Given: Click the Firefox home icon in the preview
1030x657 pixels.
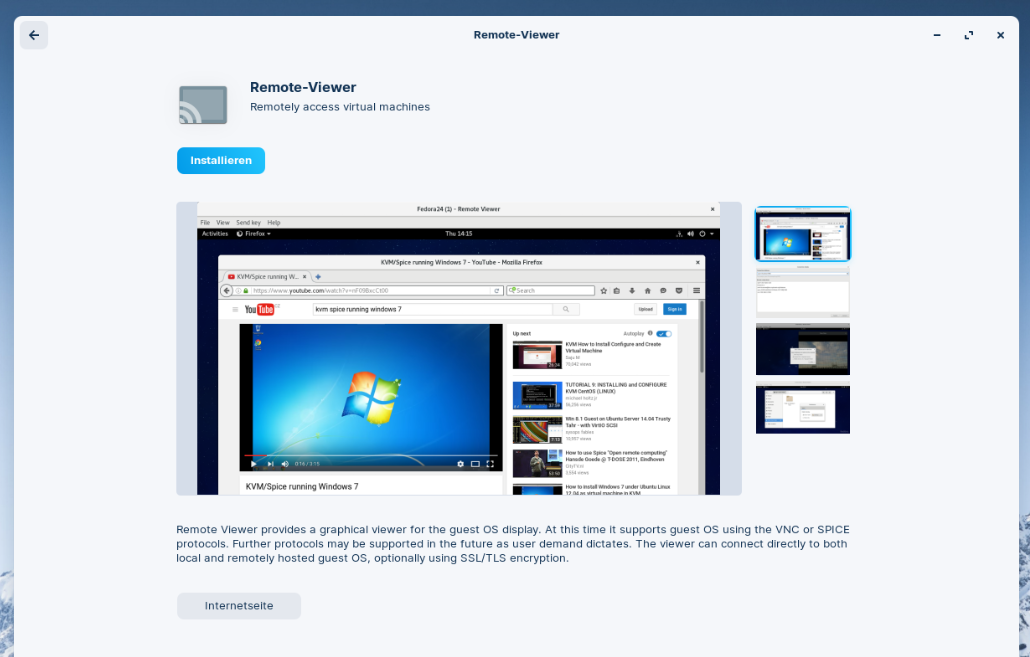Looking at the screenshot, I should click(x=647, y=291).
